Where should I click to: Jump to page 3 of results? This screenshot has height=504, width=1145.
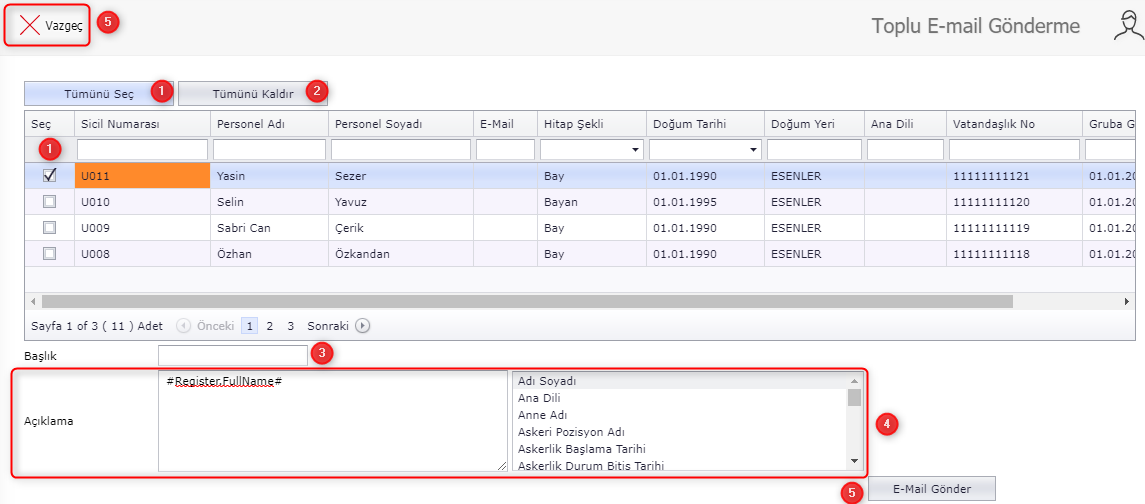[290, 325]
